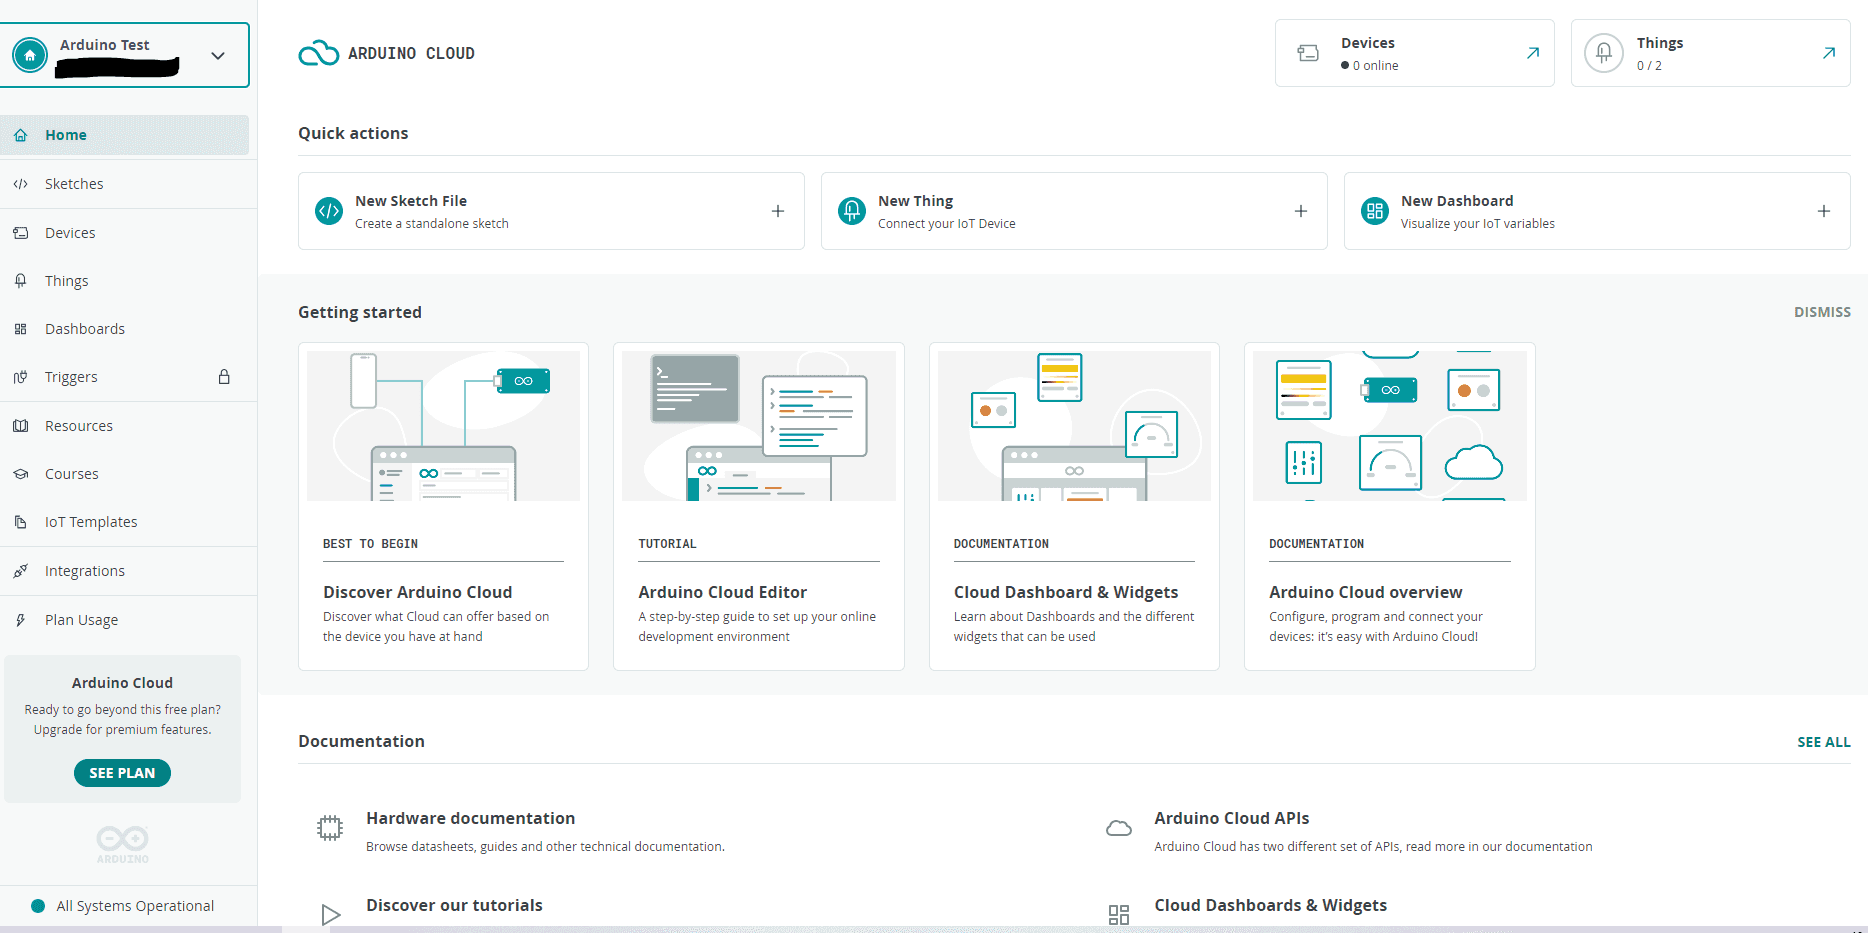Dismiss the Getting started section
The height and width of the screenshot is (933, 1868).
click(x=1821, y=312)
